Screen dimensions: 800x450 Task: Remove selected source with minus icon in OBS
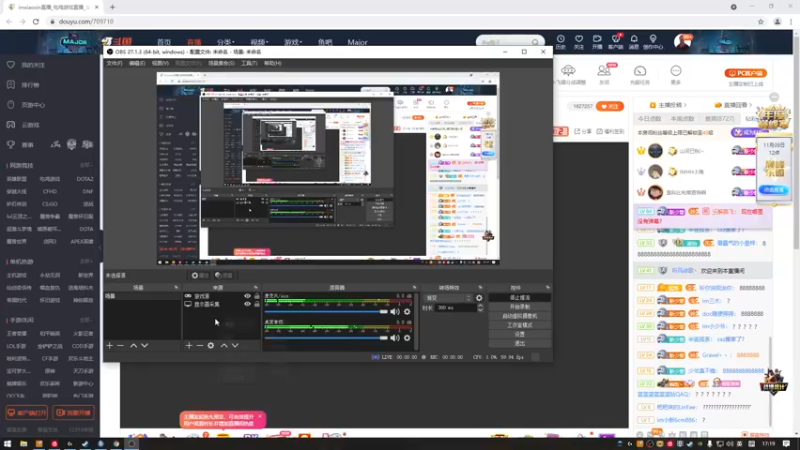point(200,345)
